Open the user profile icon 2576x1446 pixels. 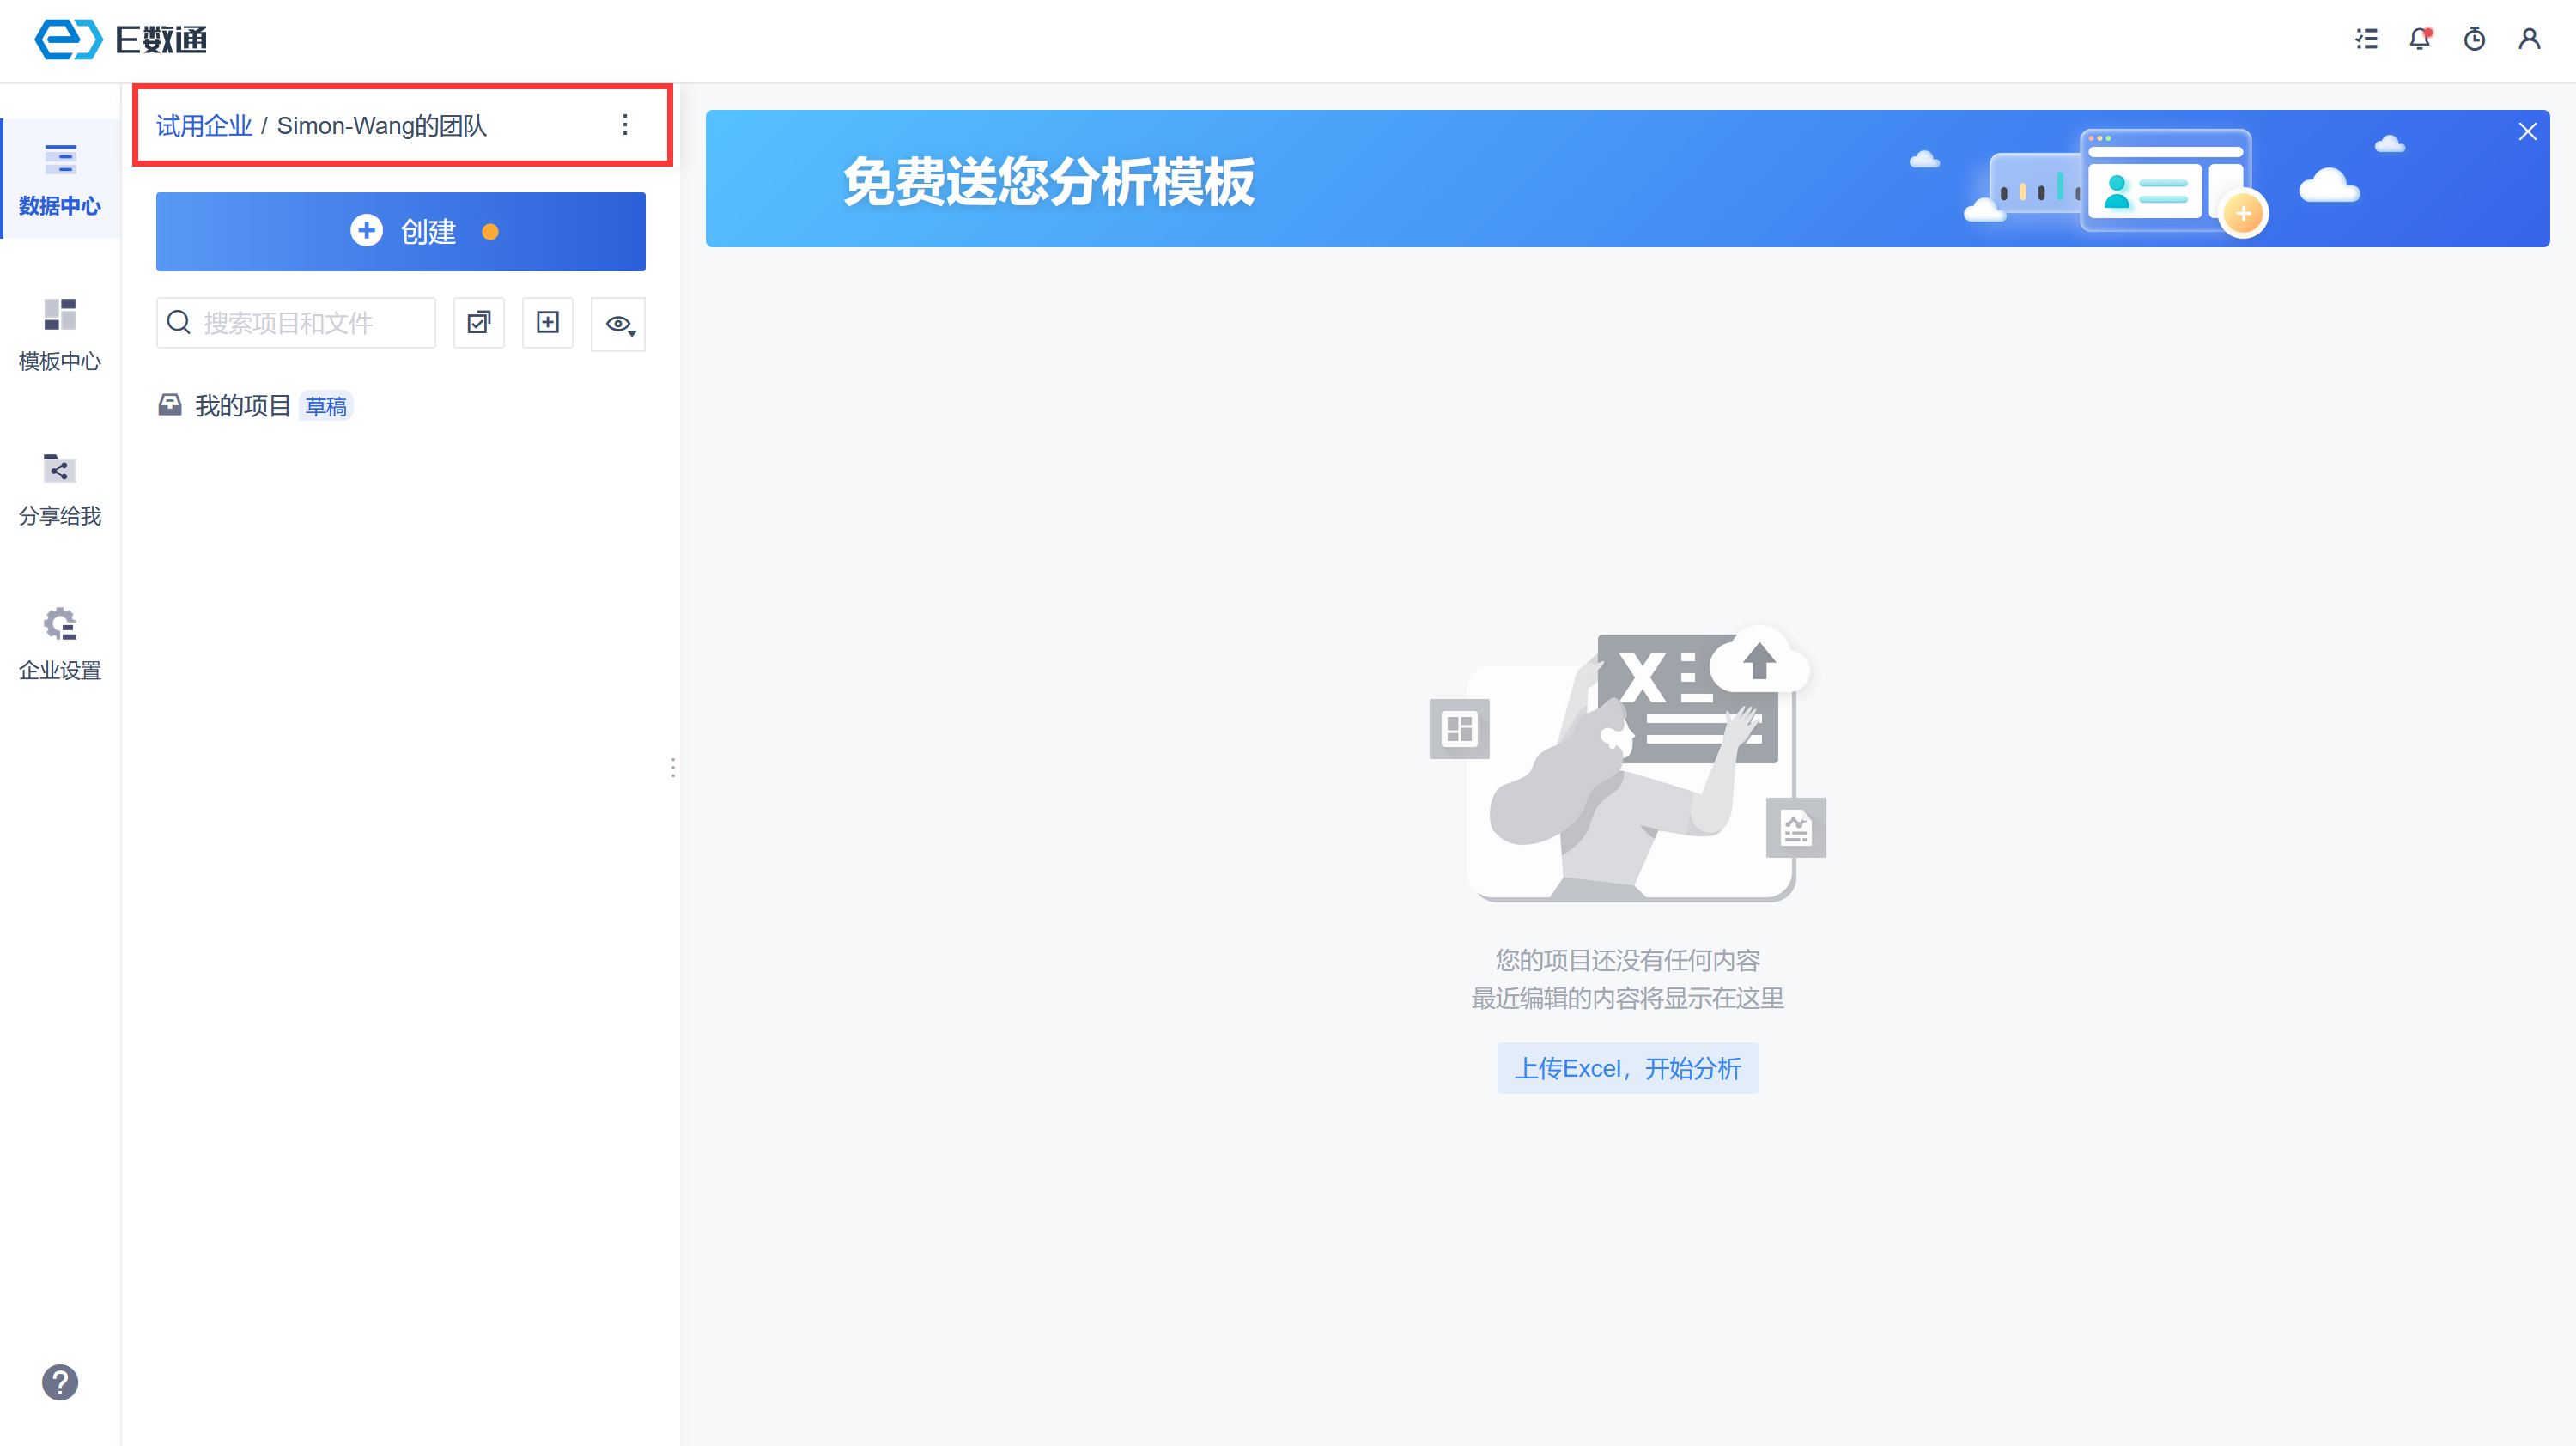[x=2529, y=39]
